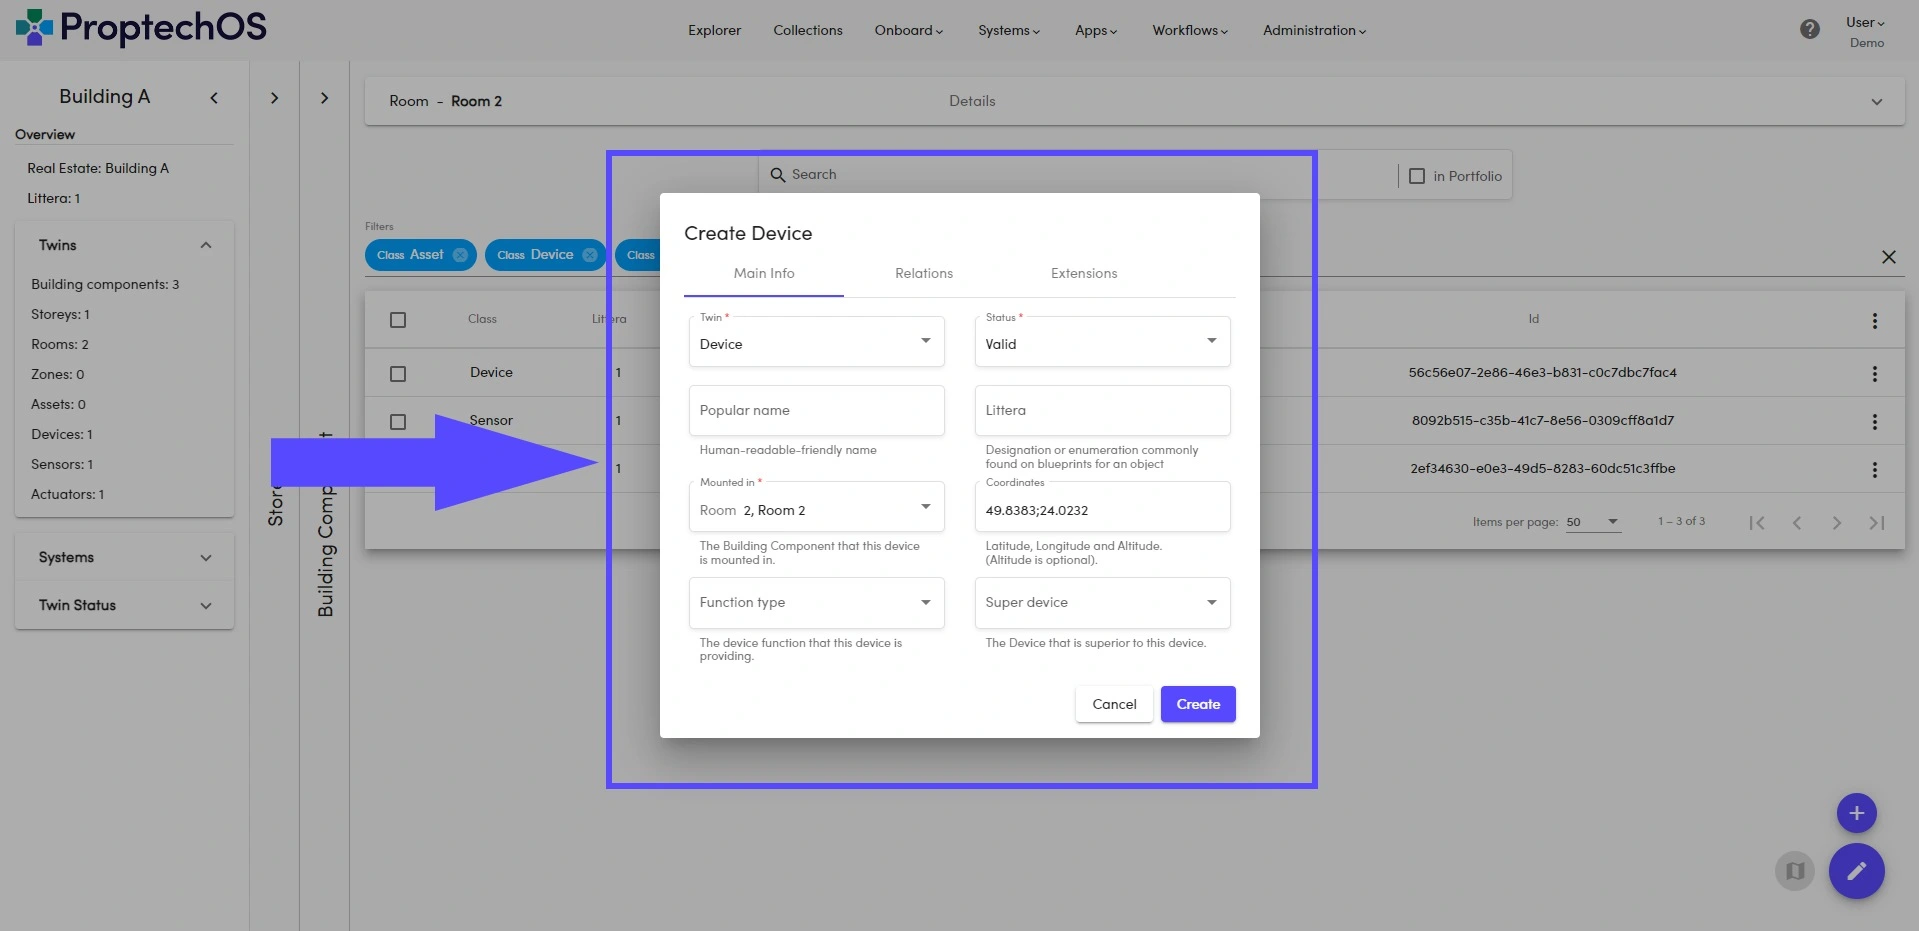
Task: Click the ProptechOS logo
Action: (x=141, y=28)
